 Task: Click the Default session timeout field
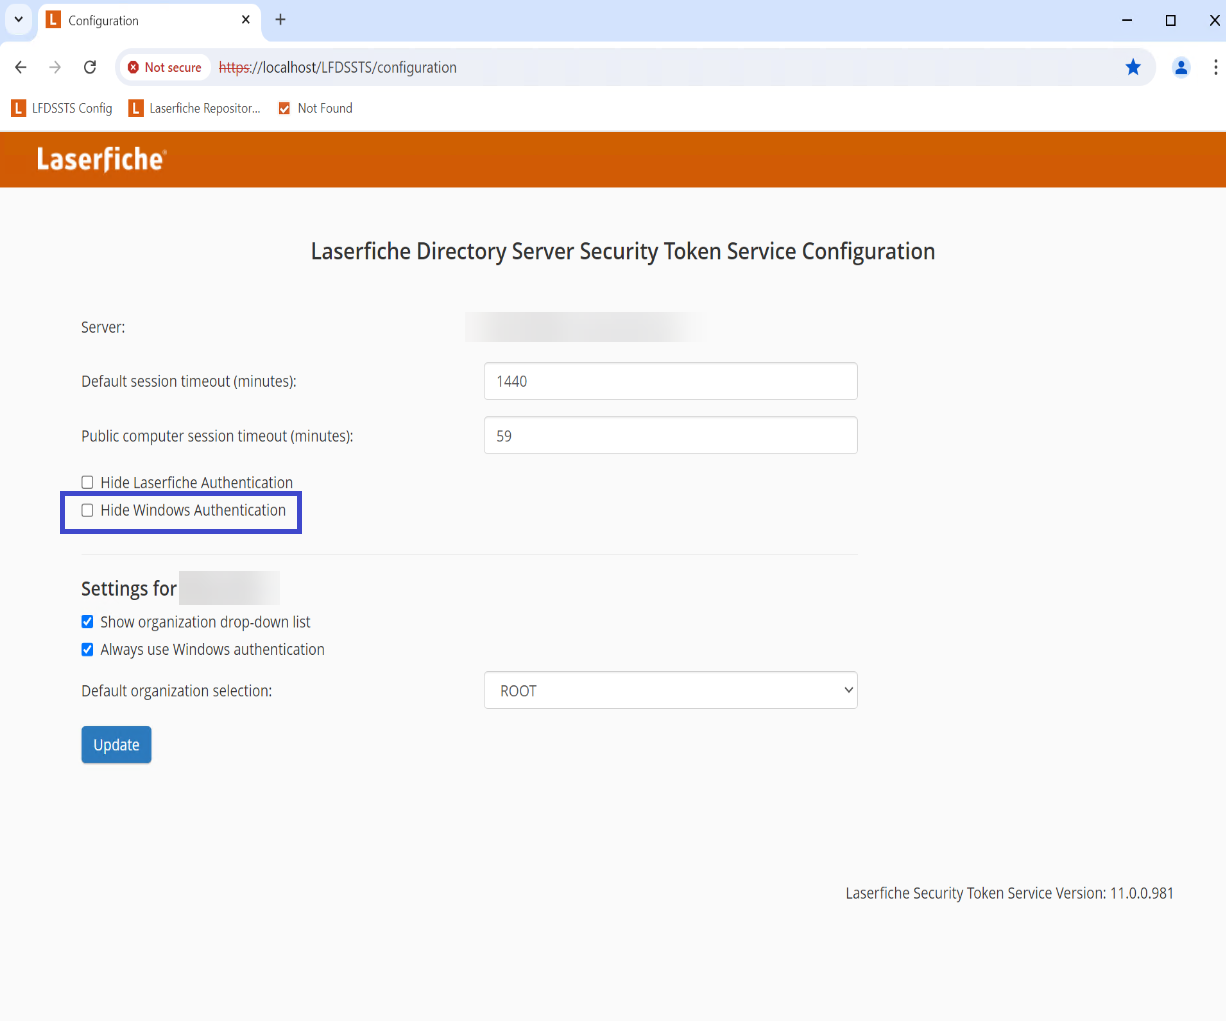coord(670,381)
